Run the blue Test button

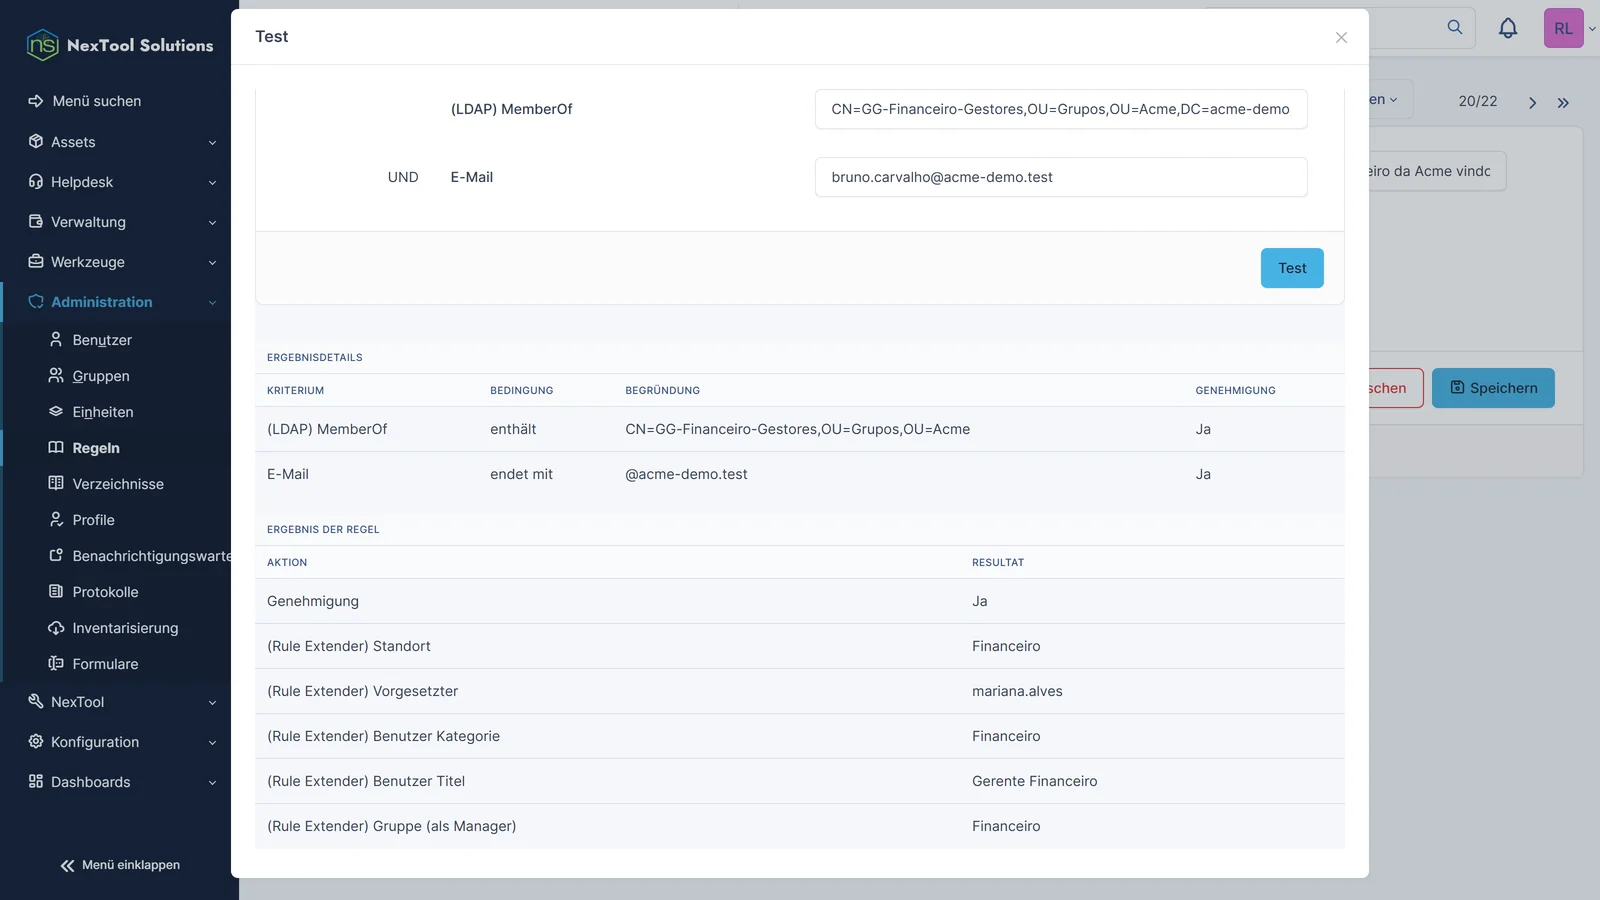pyautogui.click(x=1292, y=268)
